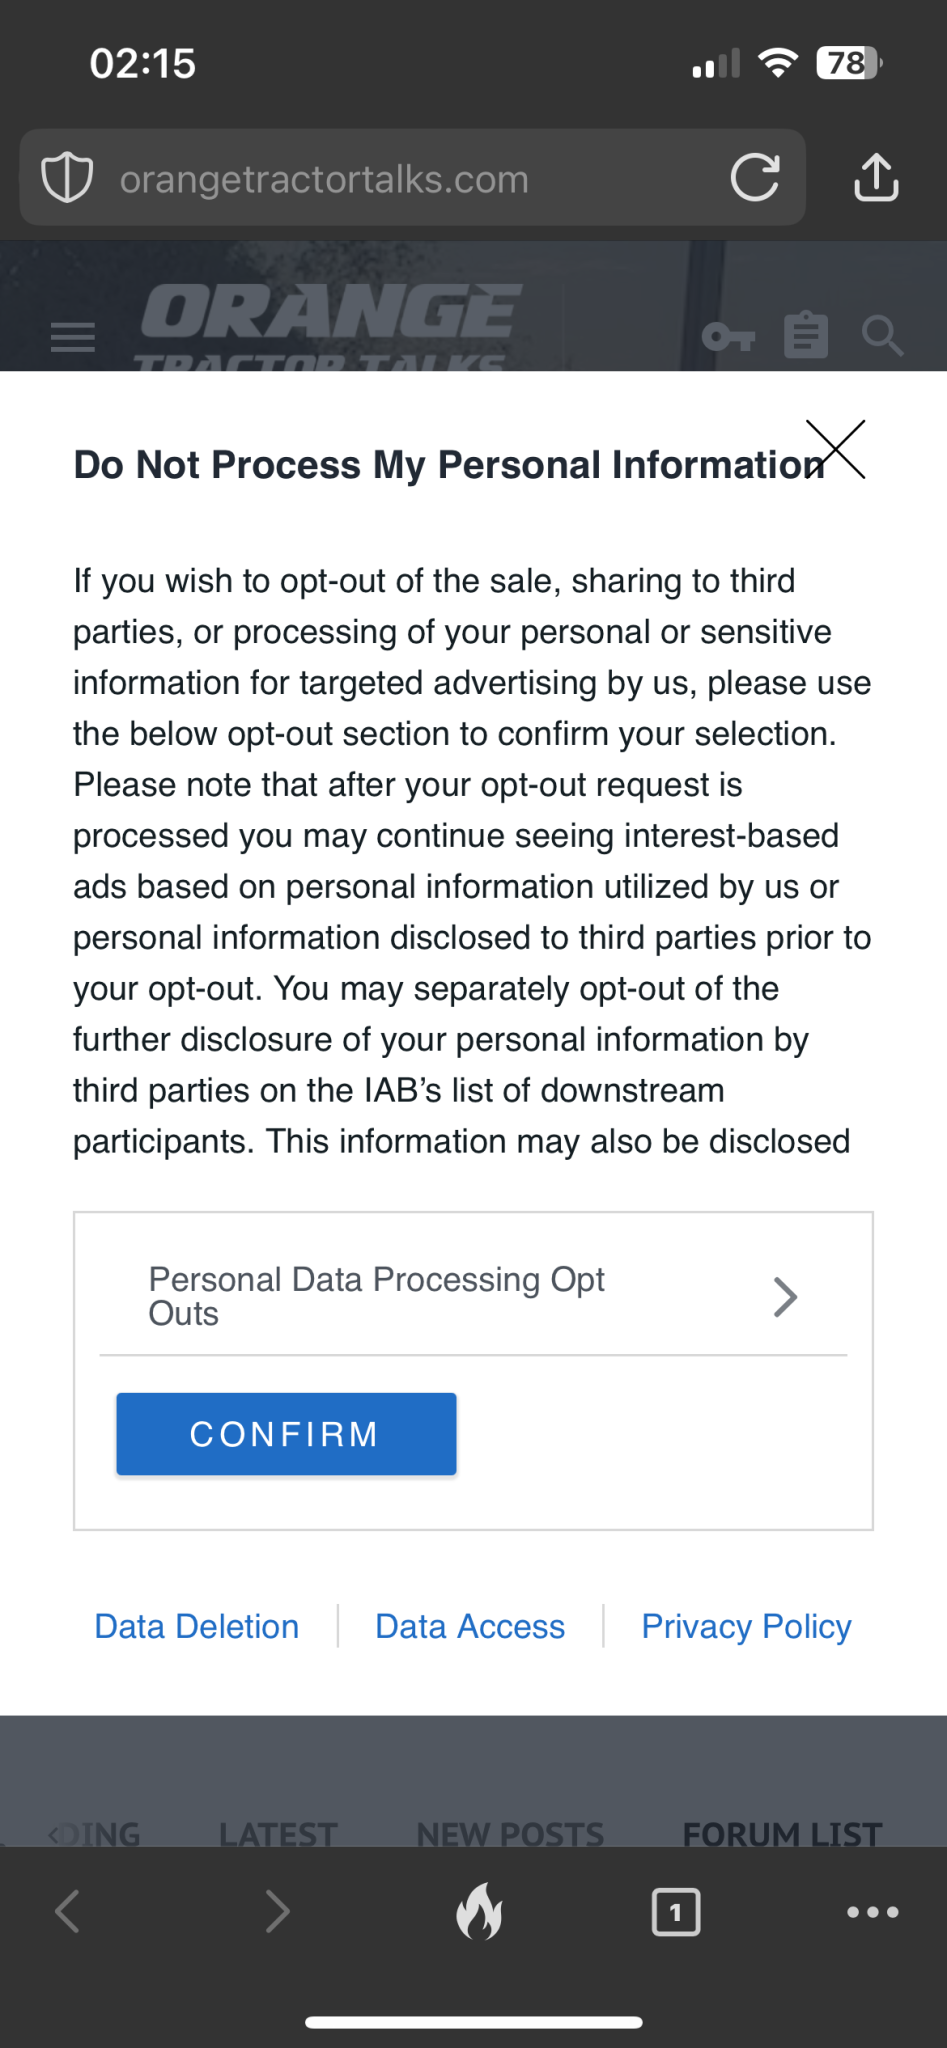Open the hamburger menu on Orange Tractor Talks

click(73, 337)
